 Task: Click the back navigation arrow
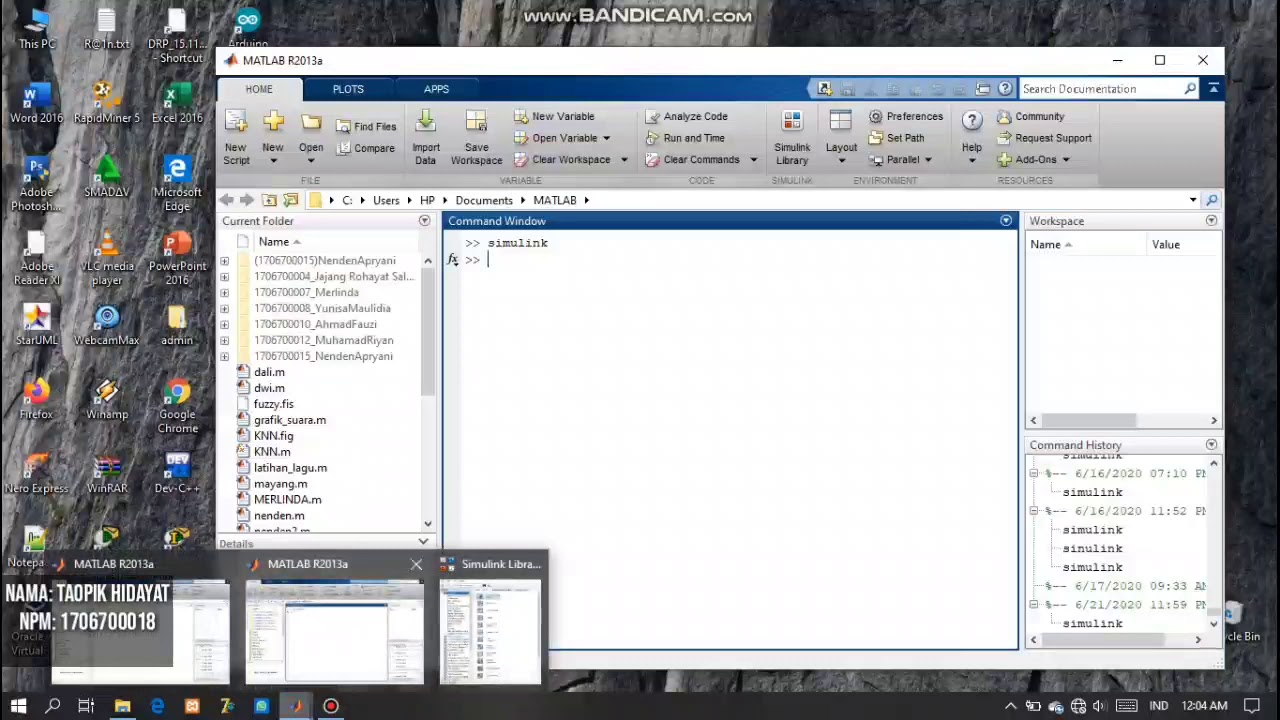(x=227, y=200)
